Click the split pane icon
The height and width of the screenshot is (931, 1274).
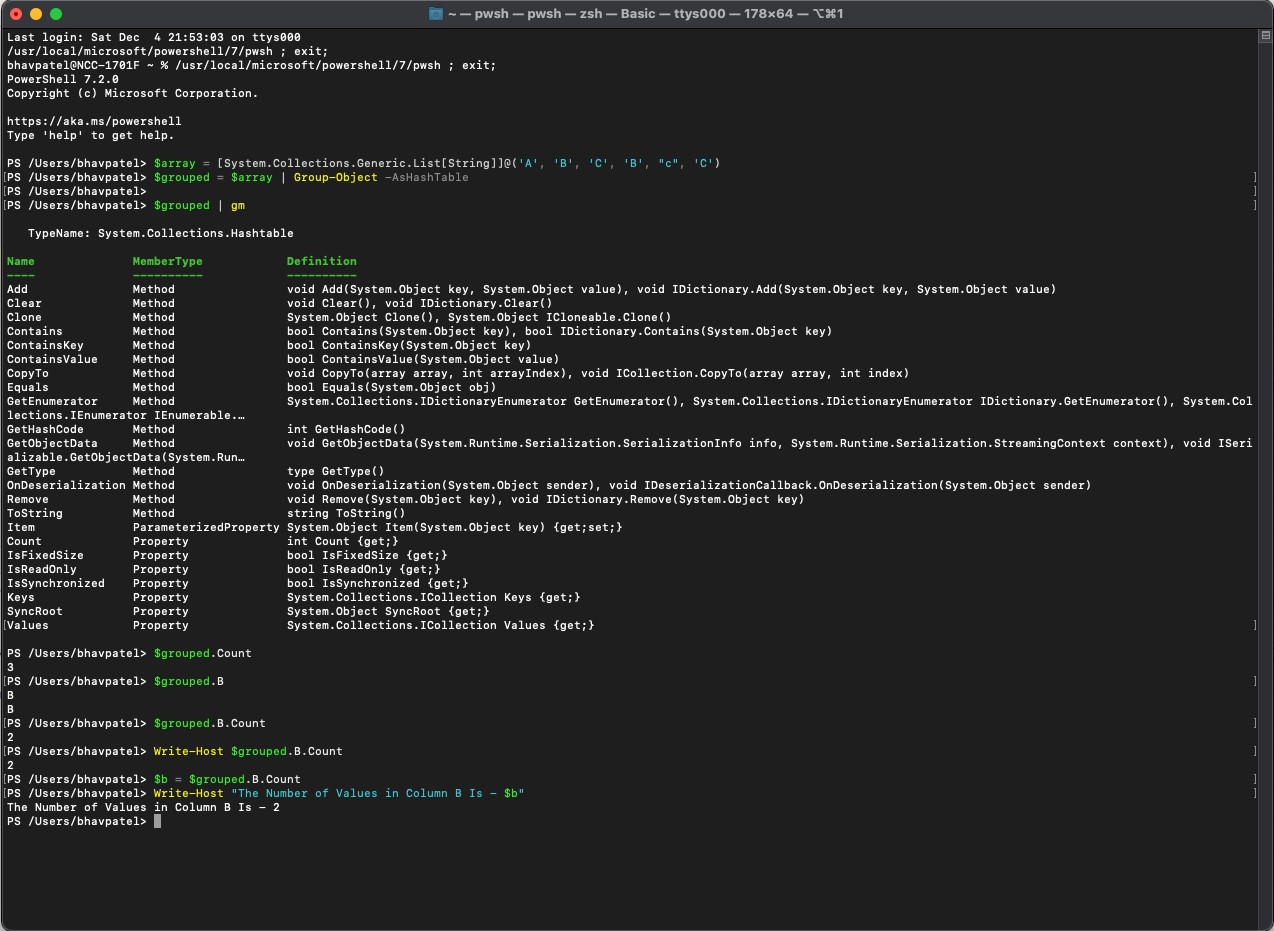tap(1265, 36)
